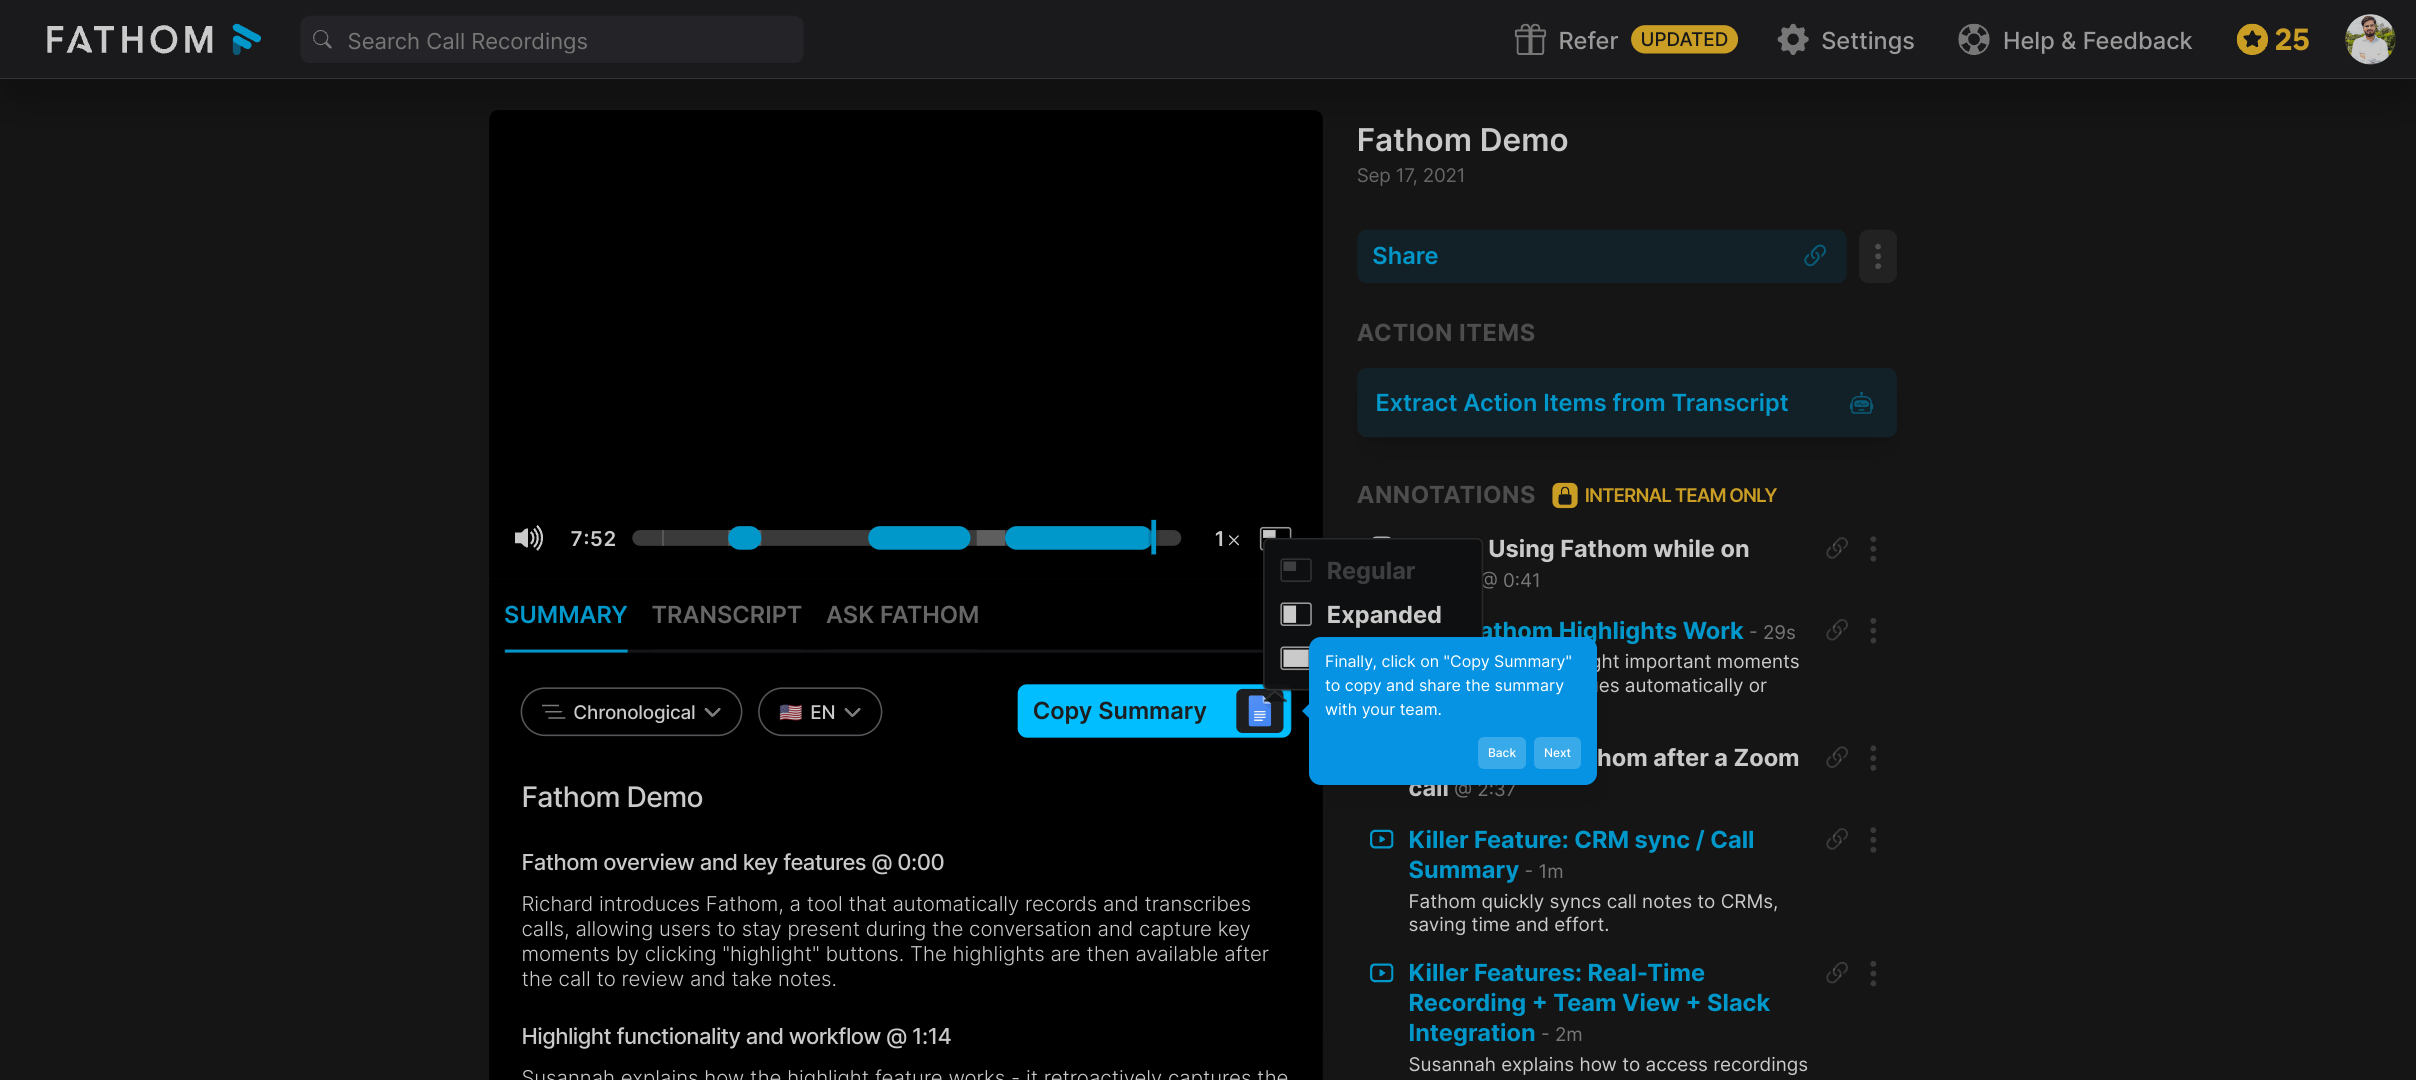Image resolution: width=2416 pixels, height=1080 pixels.
Task: Open the Chronological sort dropdown
Action: [631, 712]
